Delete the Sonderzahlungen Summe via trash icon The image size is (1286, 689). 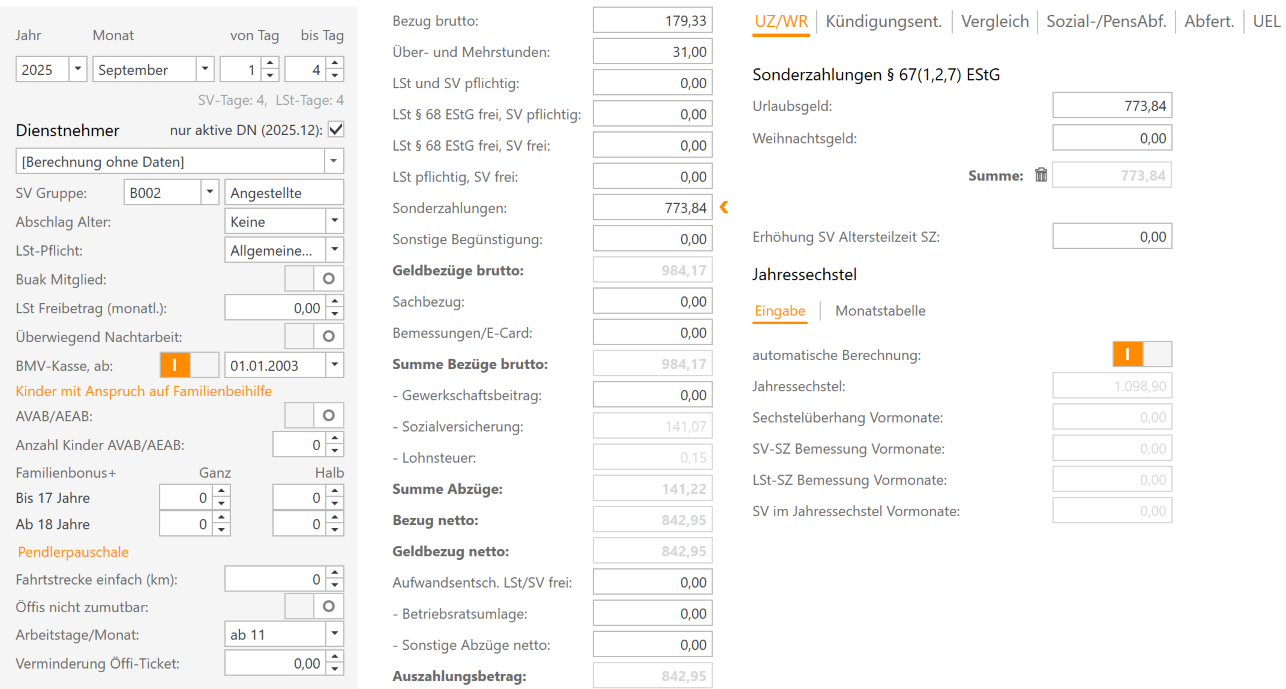pyautogui.click(x=1040, y=174)
